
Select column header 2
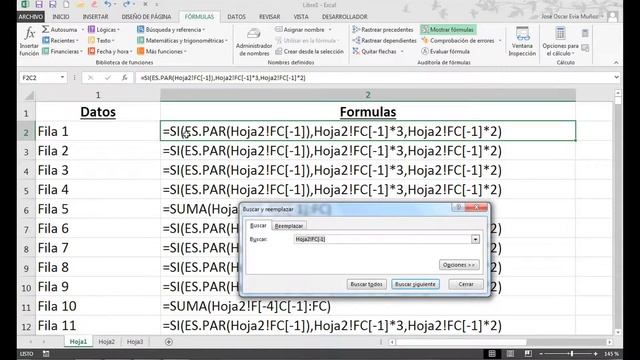[x=368, y=95]
